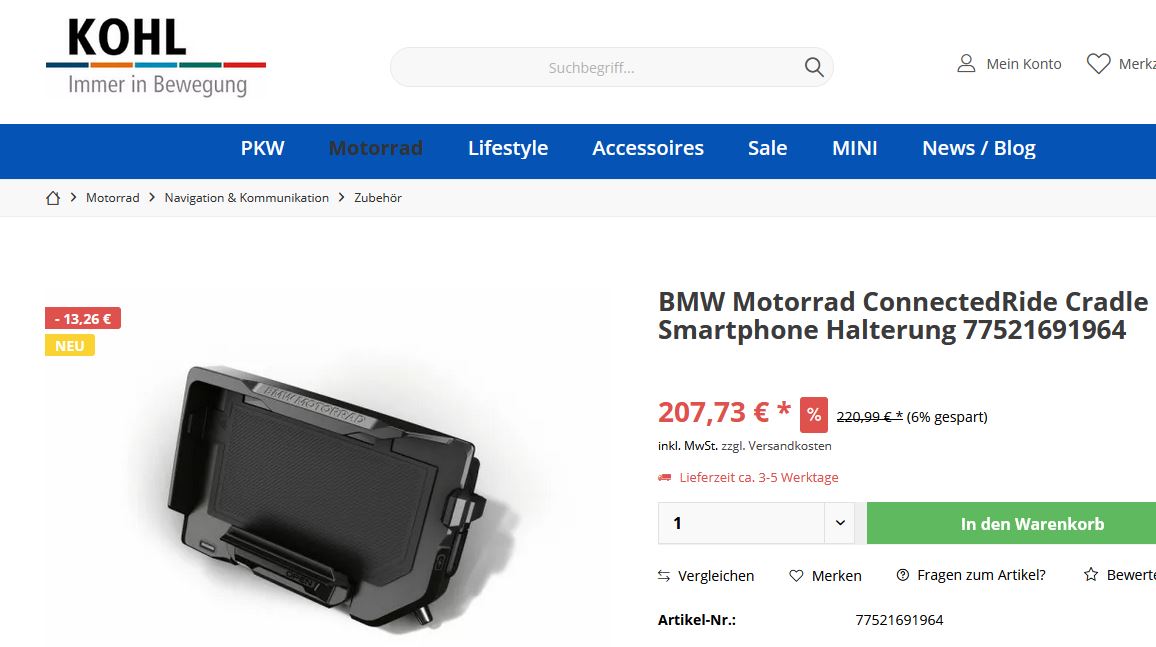Open the Accessoires navigation menu

(x=648, y=148)
